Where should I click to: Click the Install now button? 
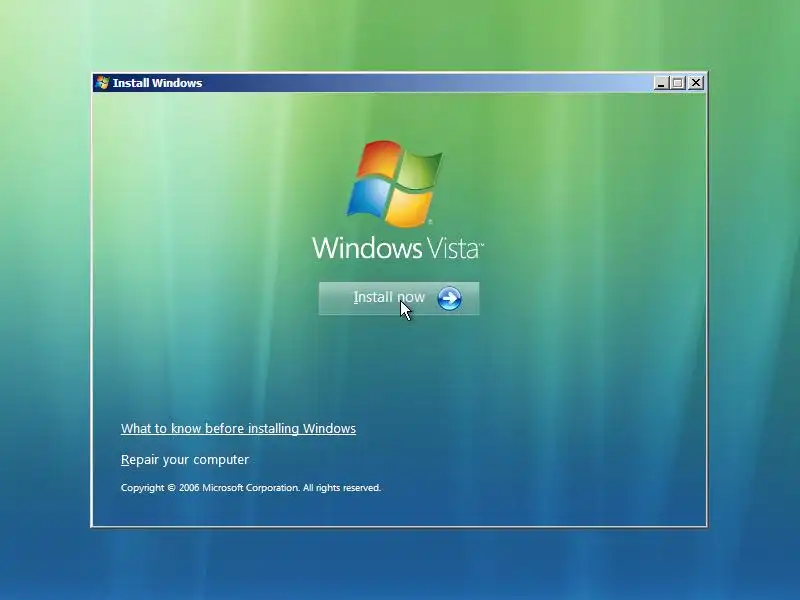coord(399,298)
